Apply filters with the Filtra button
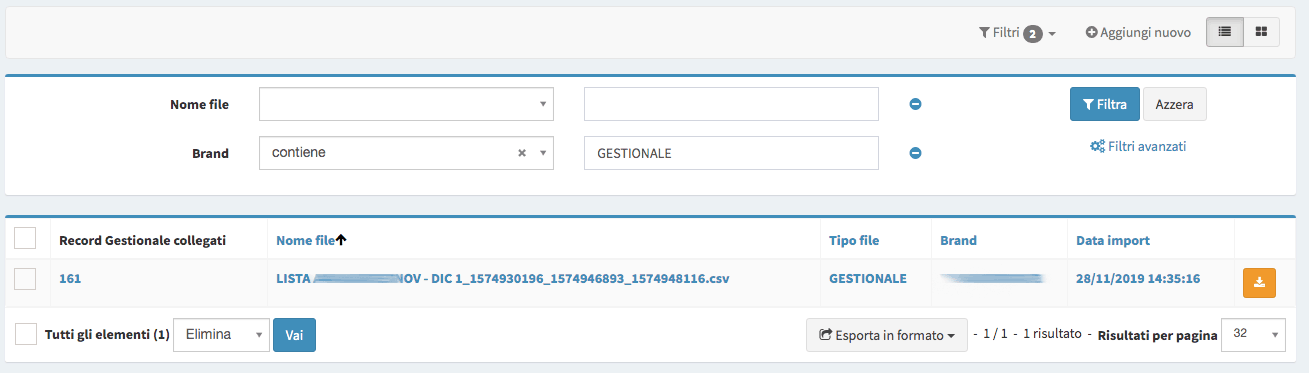This screenshot has height=373, width=1309. [1104, 104]
